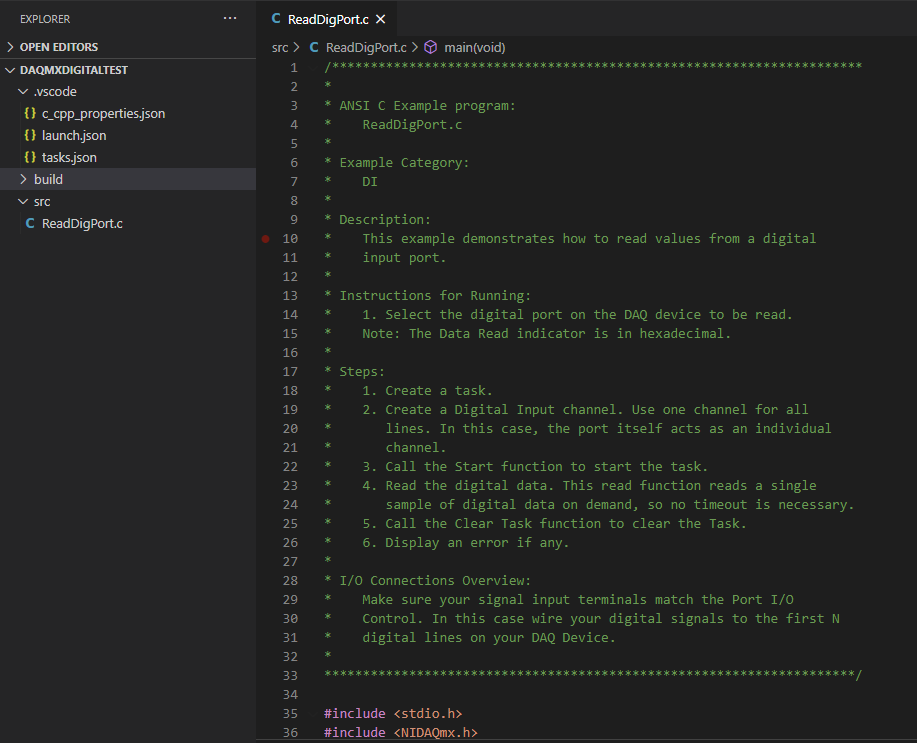This screenshot has width=917, height=743.
Task: Collapse the src folder chevron
Action: point(24,202)
